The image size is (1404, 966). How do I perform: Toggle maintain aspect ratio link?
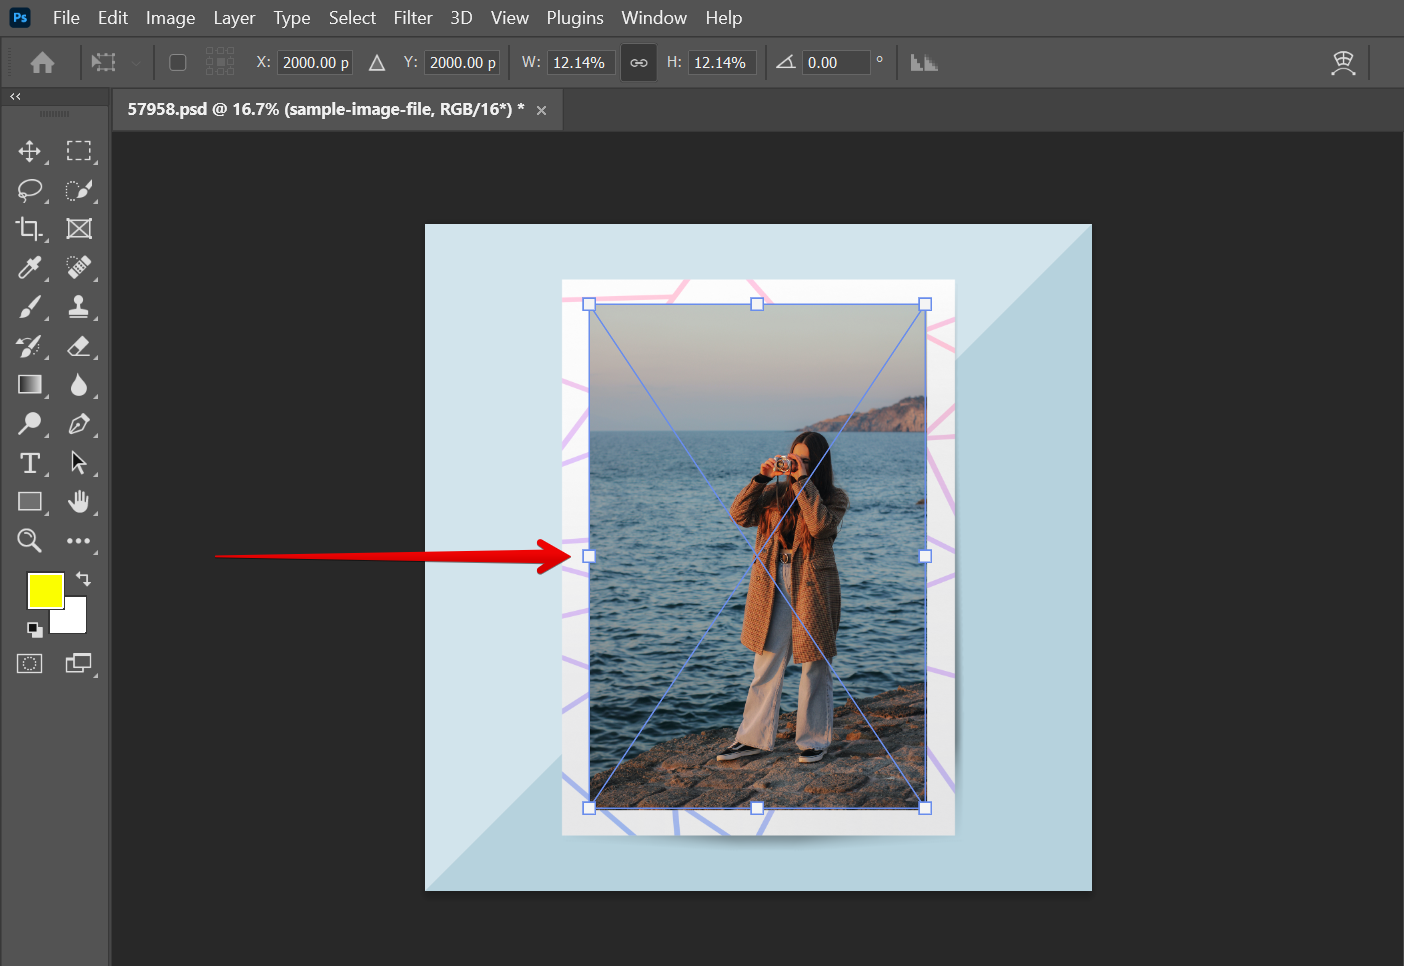(638, 63)
